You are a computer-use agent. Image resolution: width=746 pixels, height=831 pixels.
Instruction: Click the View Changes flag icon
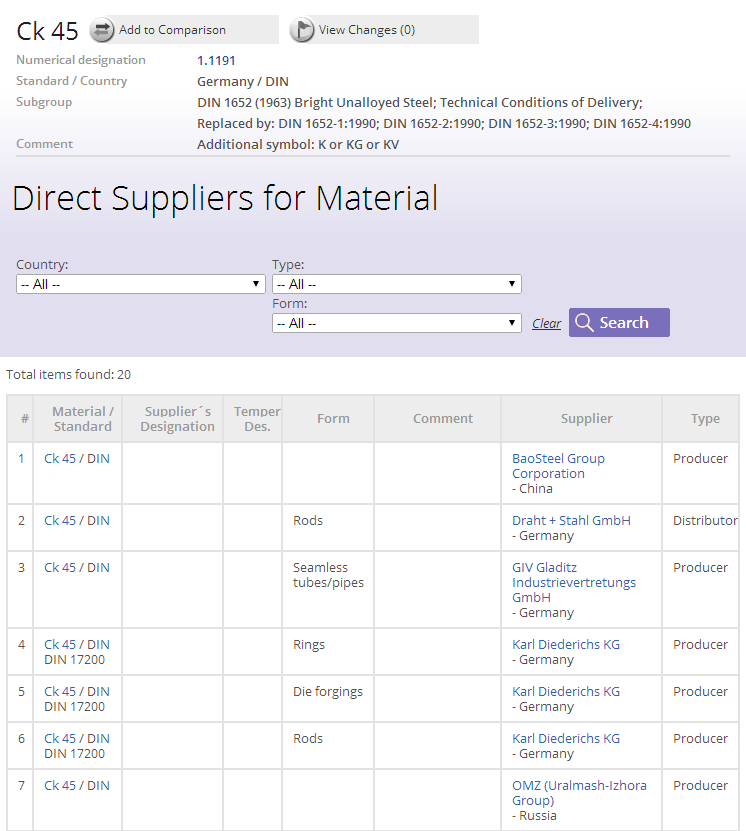[303, 30]
